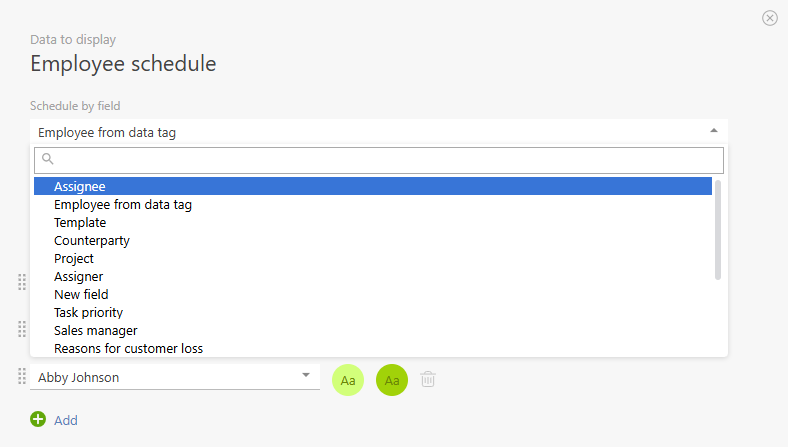Open the Abby Johnson employee dropdown
788x447 pixels.
[x=305, y=376]
